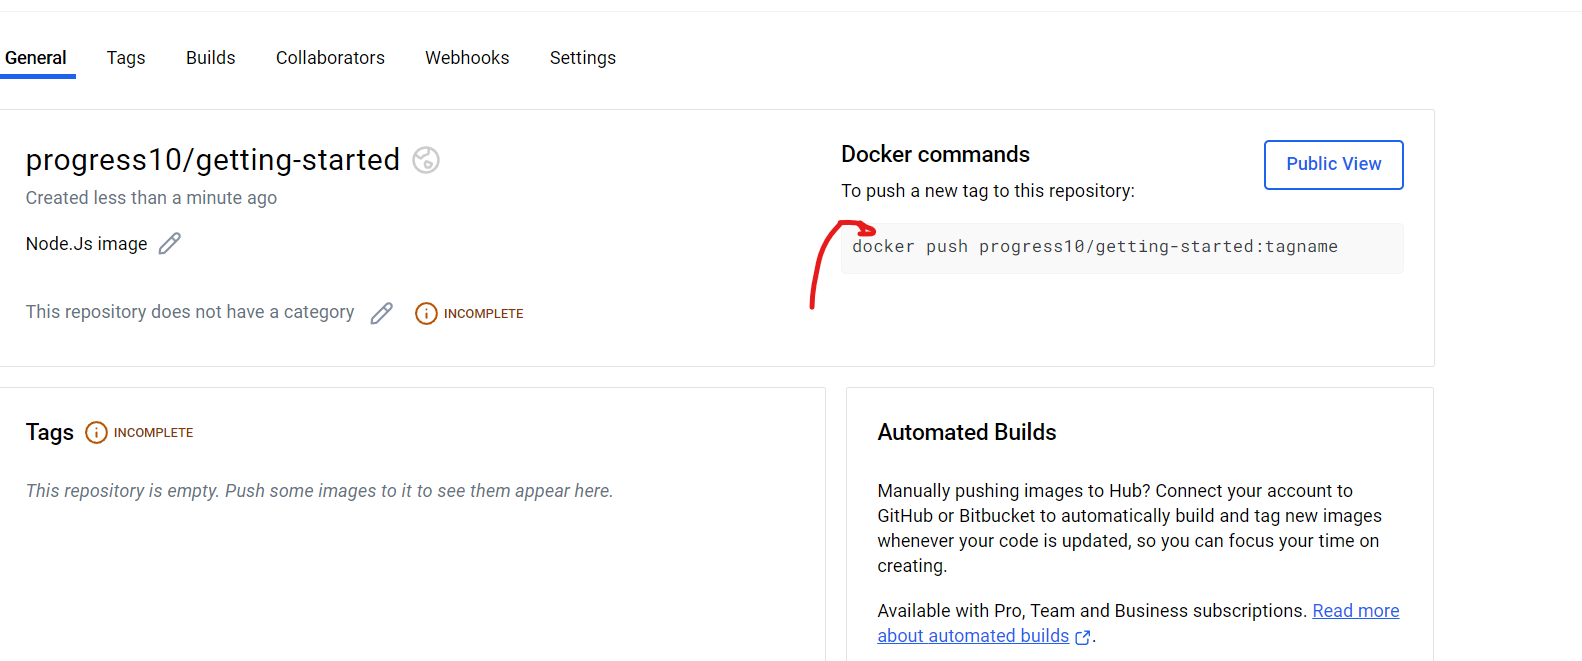Click the Node.Js image description text

coord(87,244)
